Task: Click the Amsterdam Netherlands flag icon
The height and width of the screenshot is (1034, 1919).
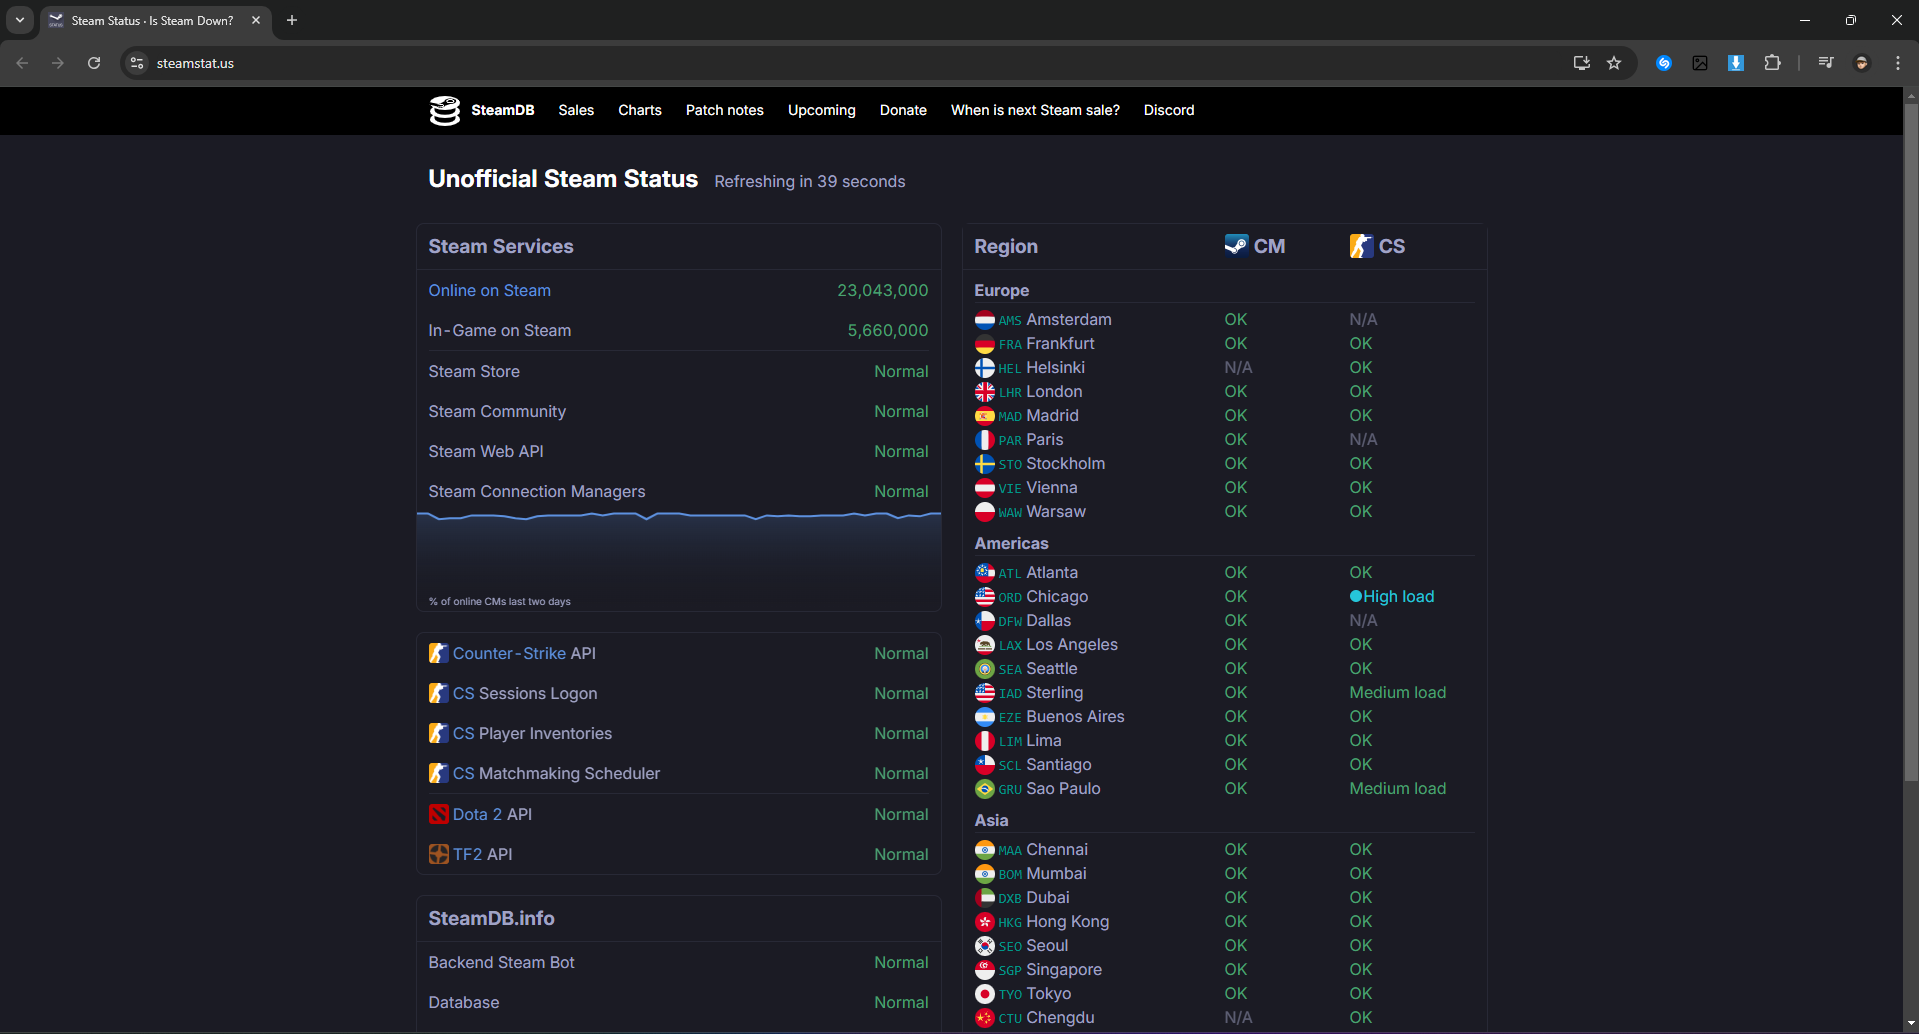Action: click(x=985, y=320)
